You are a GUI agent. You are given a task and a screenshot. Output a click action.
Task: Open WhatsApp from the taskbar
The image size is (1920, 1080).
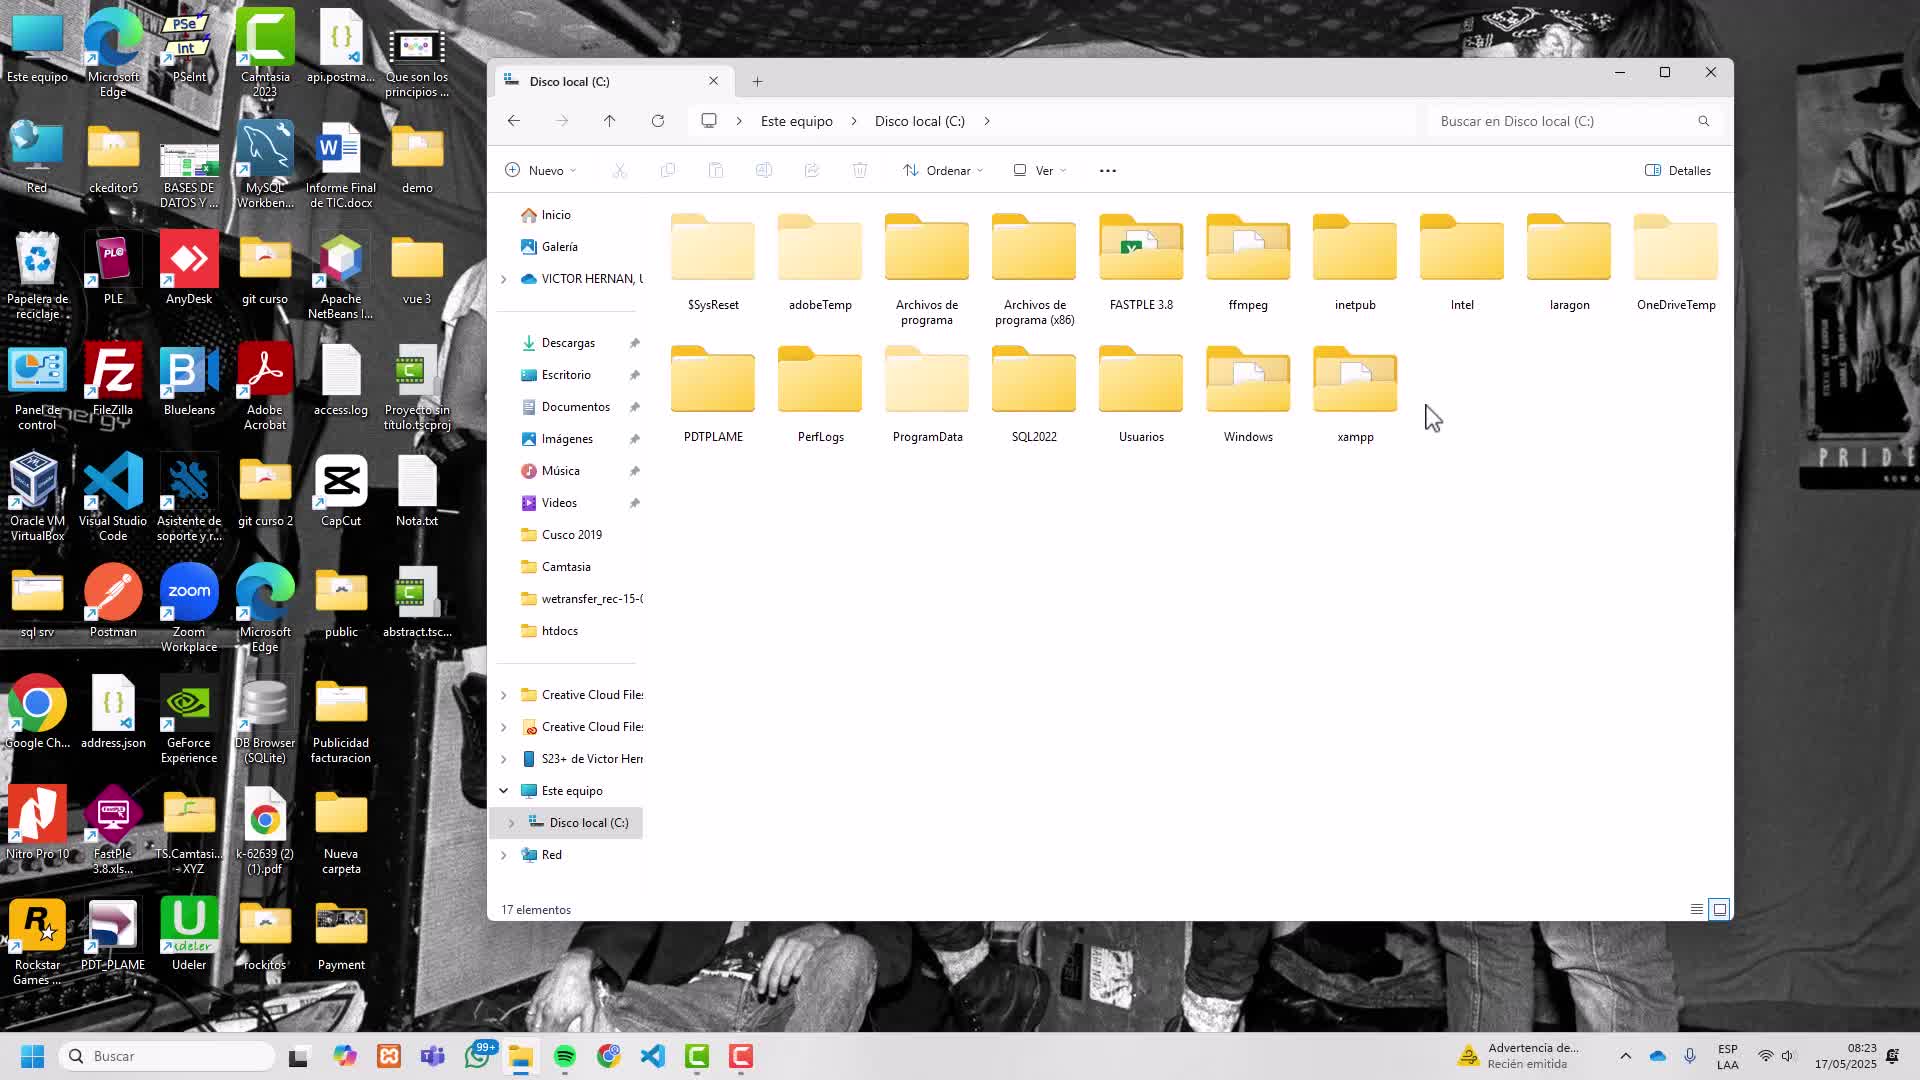click(477, 1056)
